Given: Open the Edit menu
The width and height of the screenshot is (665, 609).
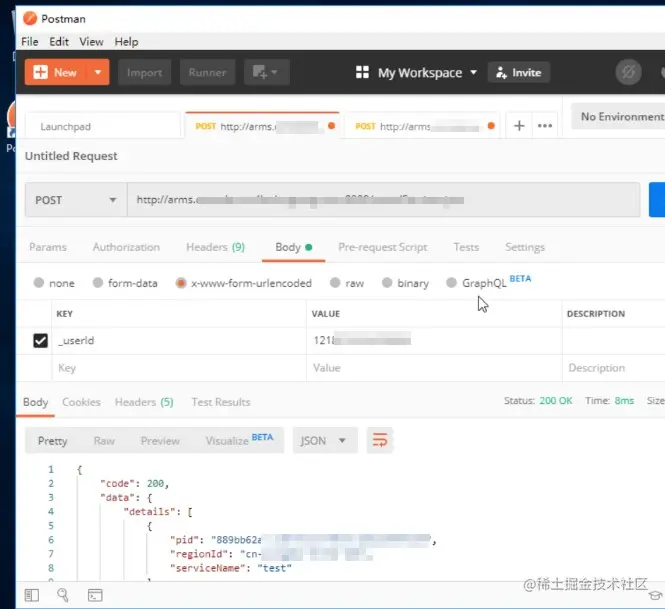Looking at the screenshot, I should (59, 42).
